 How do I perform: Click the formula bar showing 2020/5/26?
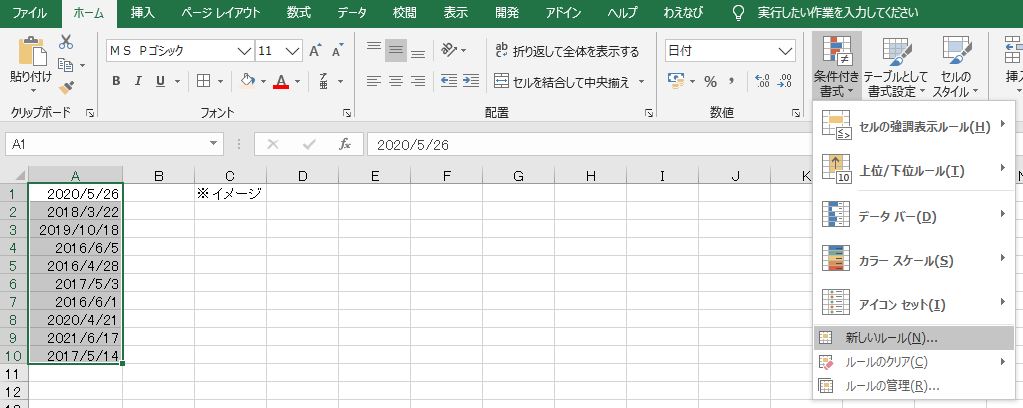[587, 145]
